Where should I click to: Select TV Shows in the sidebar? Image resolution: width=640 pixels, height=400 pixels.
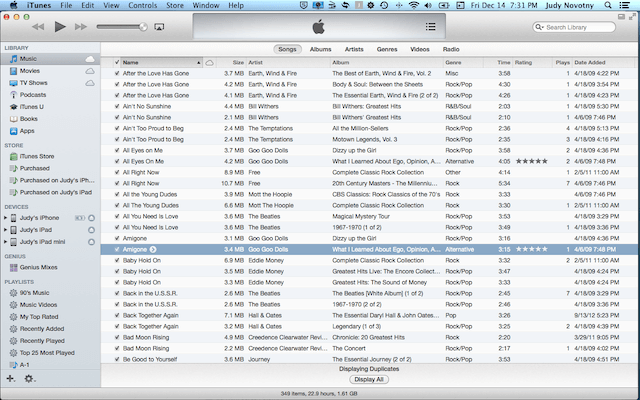[x=33, y=83]
